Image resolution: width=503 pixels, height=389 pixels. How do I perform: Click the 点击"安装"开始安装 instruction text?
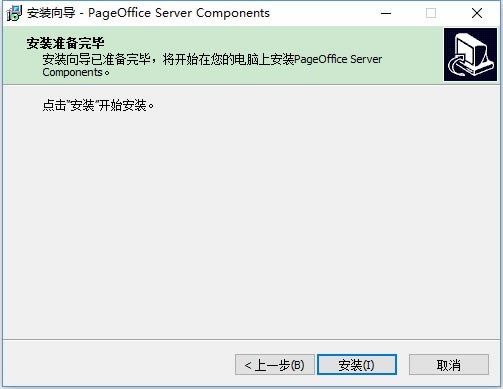(x=98, y=106)
